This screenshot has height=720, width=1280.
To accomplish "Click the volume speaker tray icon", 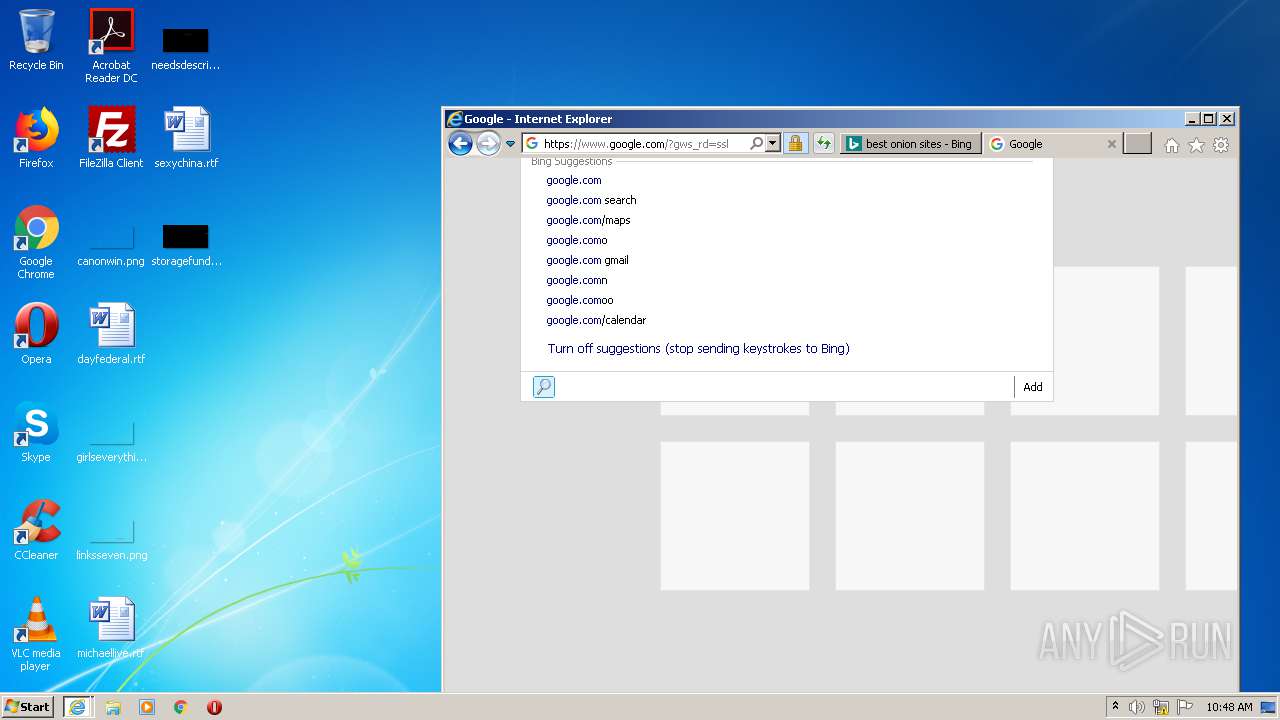I will [x=1137, y=707].
